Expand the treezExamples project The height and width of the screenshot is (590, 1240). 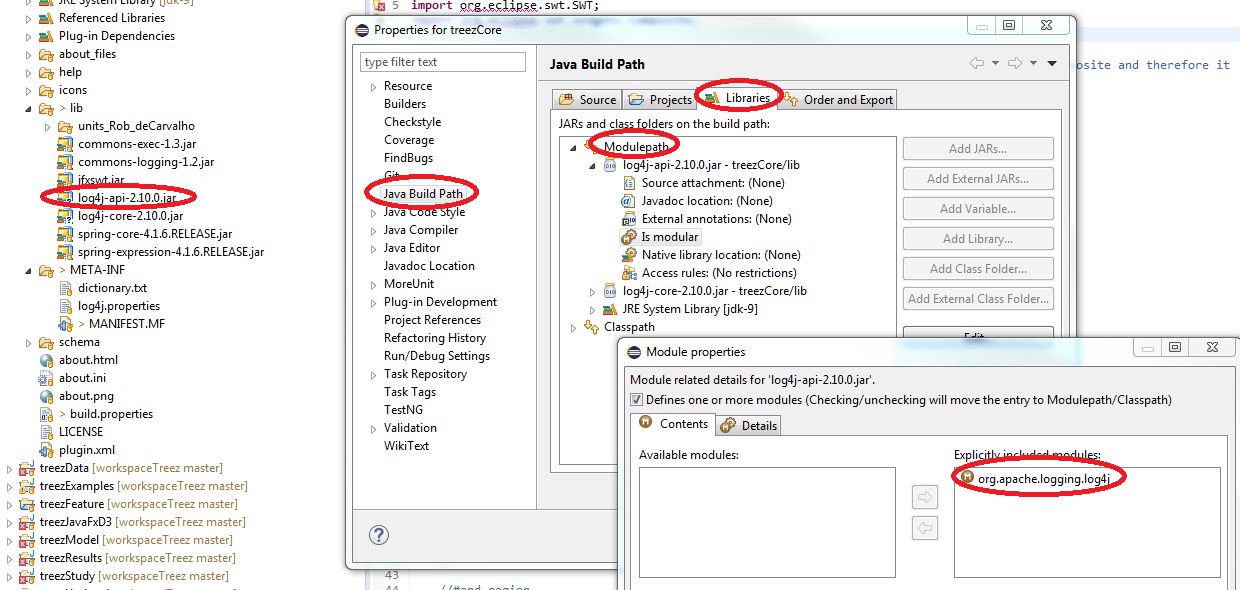[x=10, y=486]
